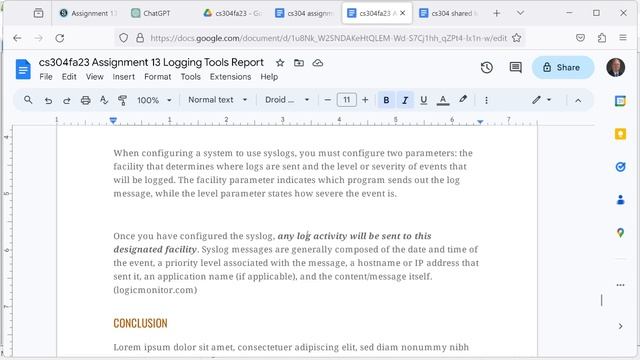
Task: Activate the paint format tool
Action: (122, 100)
